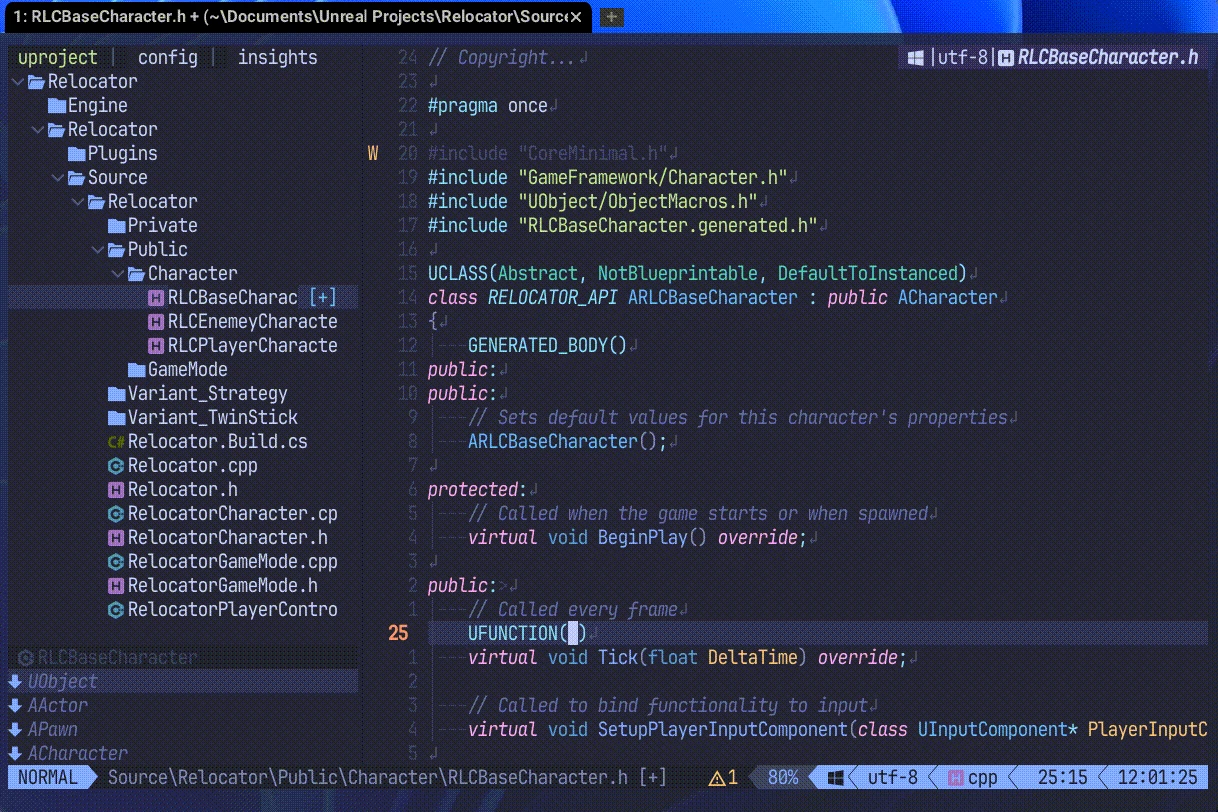Collapse the Source folder chevron

pos(58,177)
